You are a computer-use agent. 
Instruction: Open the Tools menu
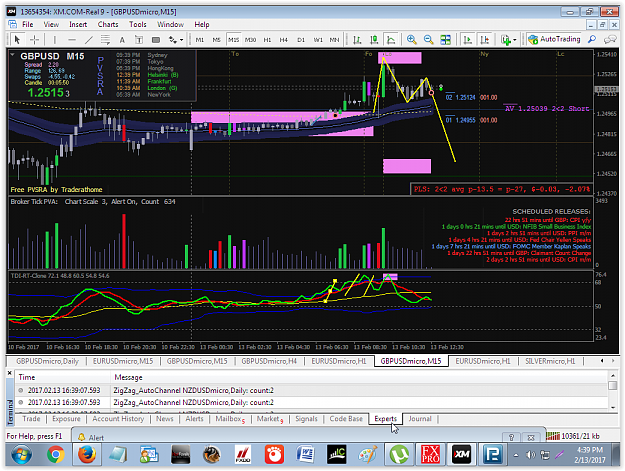pyautogui.click(x=138, y=24)
